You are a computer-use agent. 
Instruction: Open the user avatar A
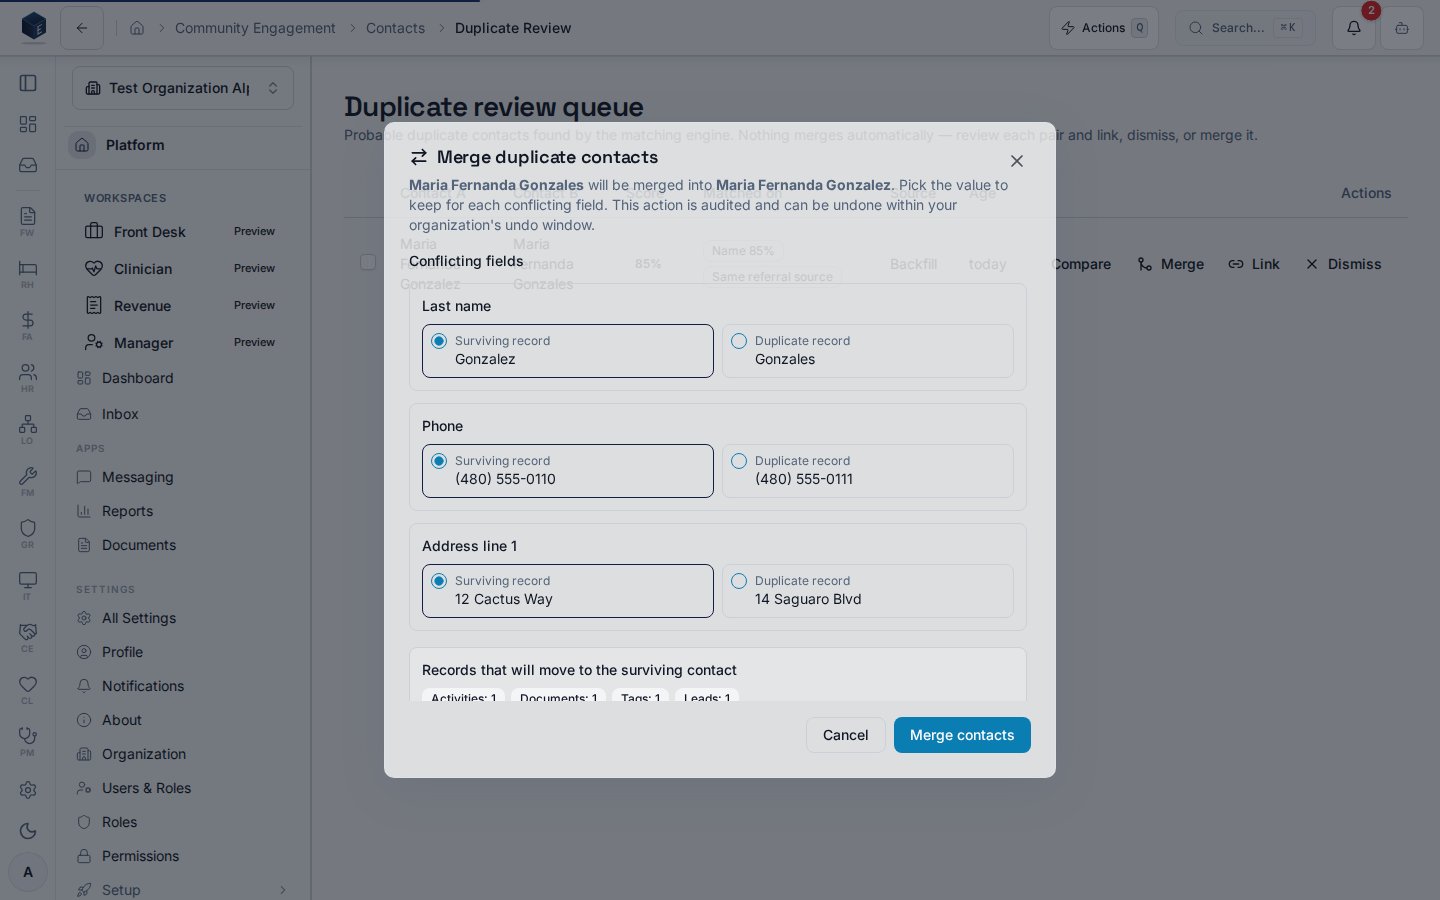[x=28, y=872]
